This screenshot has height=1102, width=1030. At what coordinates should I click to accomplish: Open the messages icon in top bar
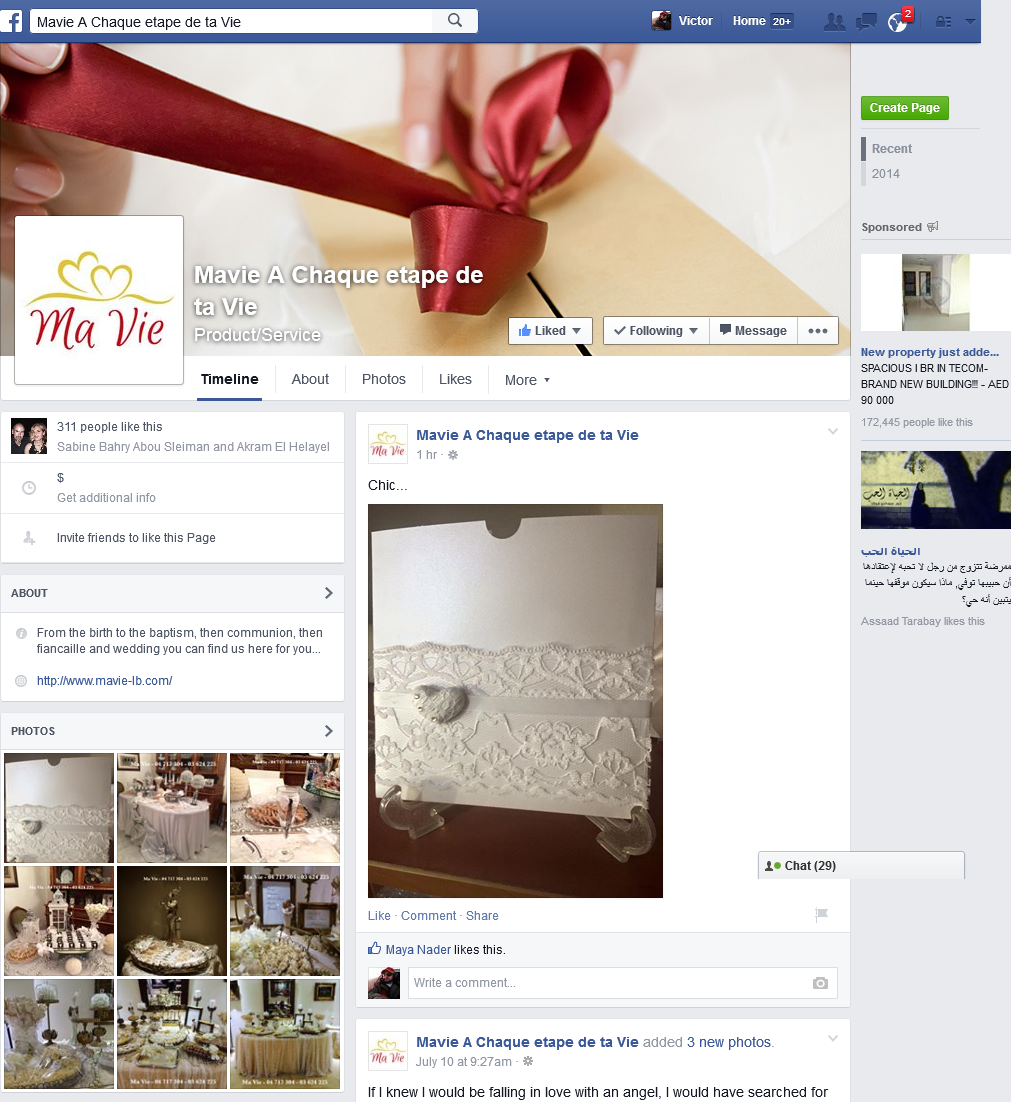pos(866,22)
